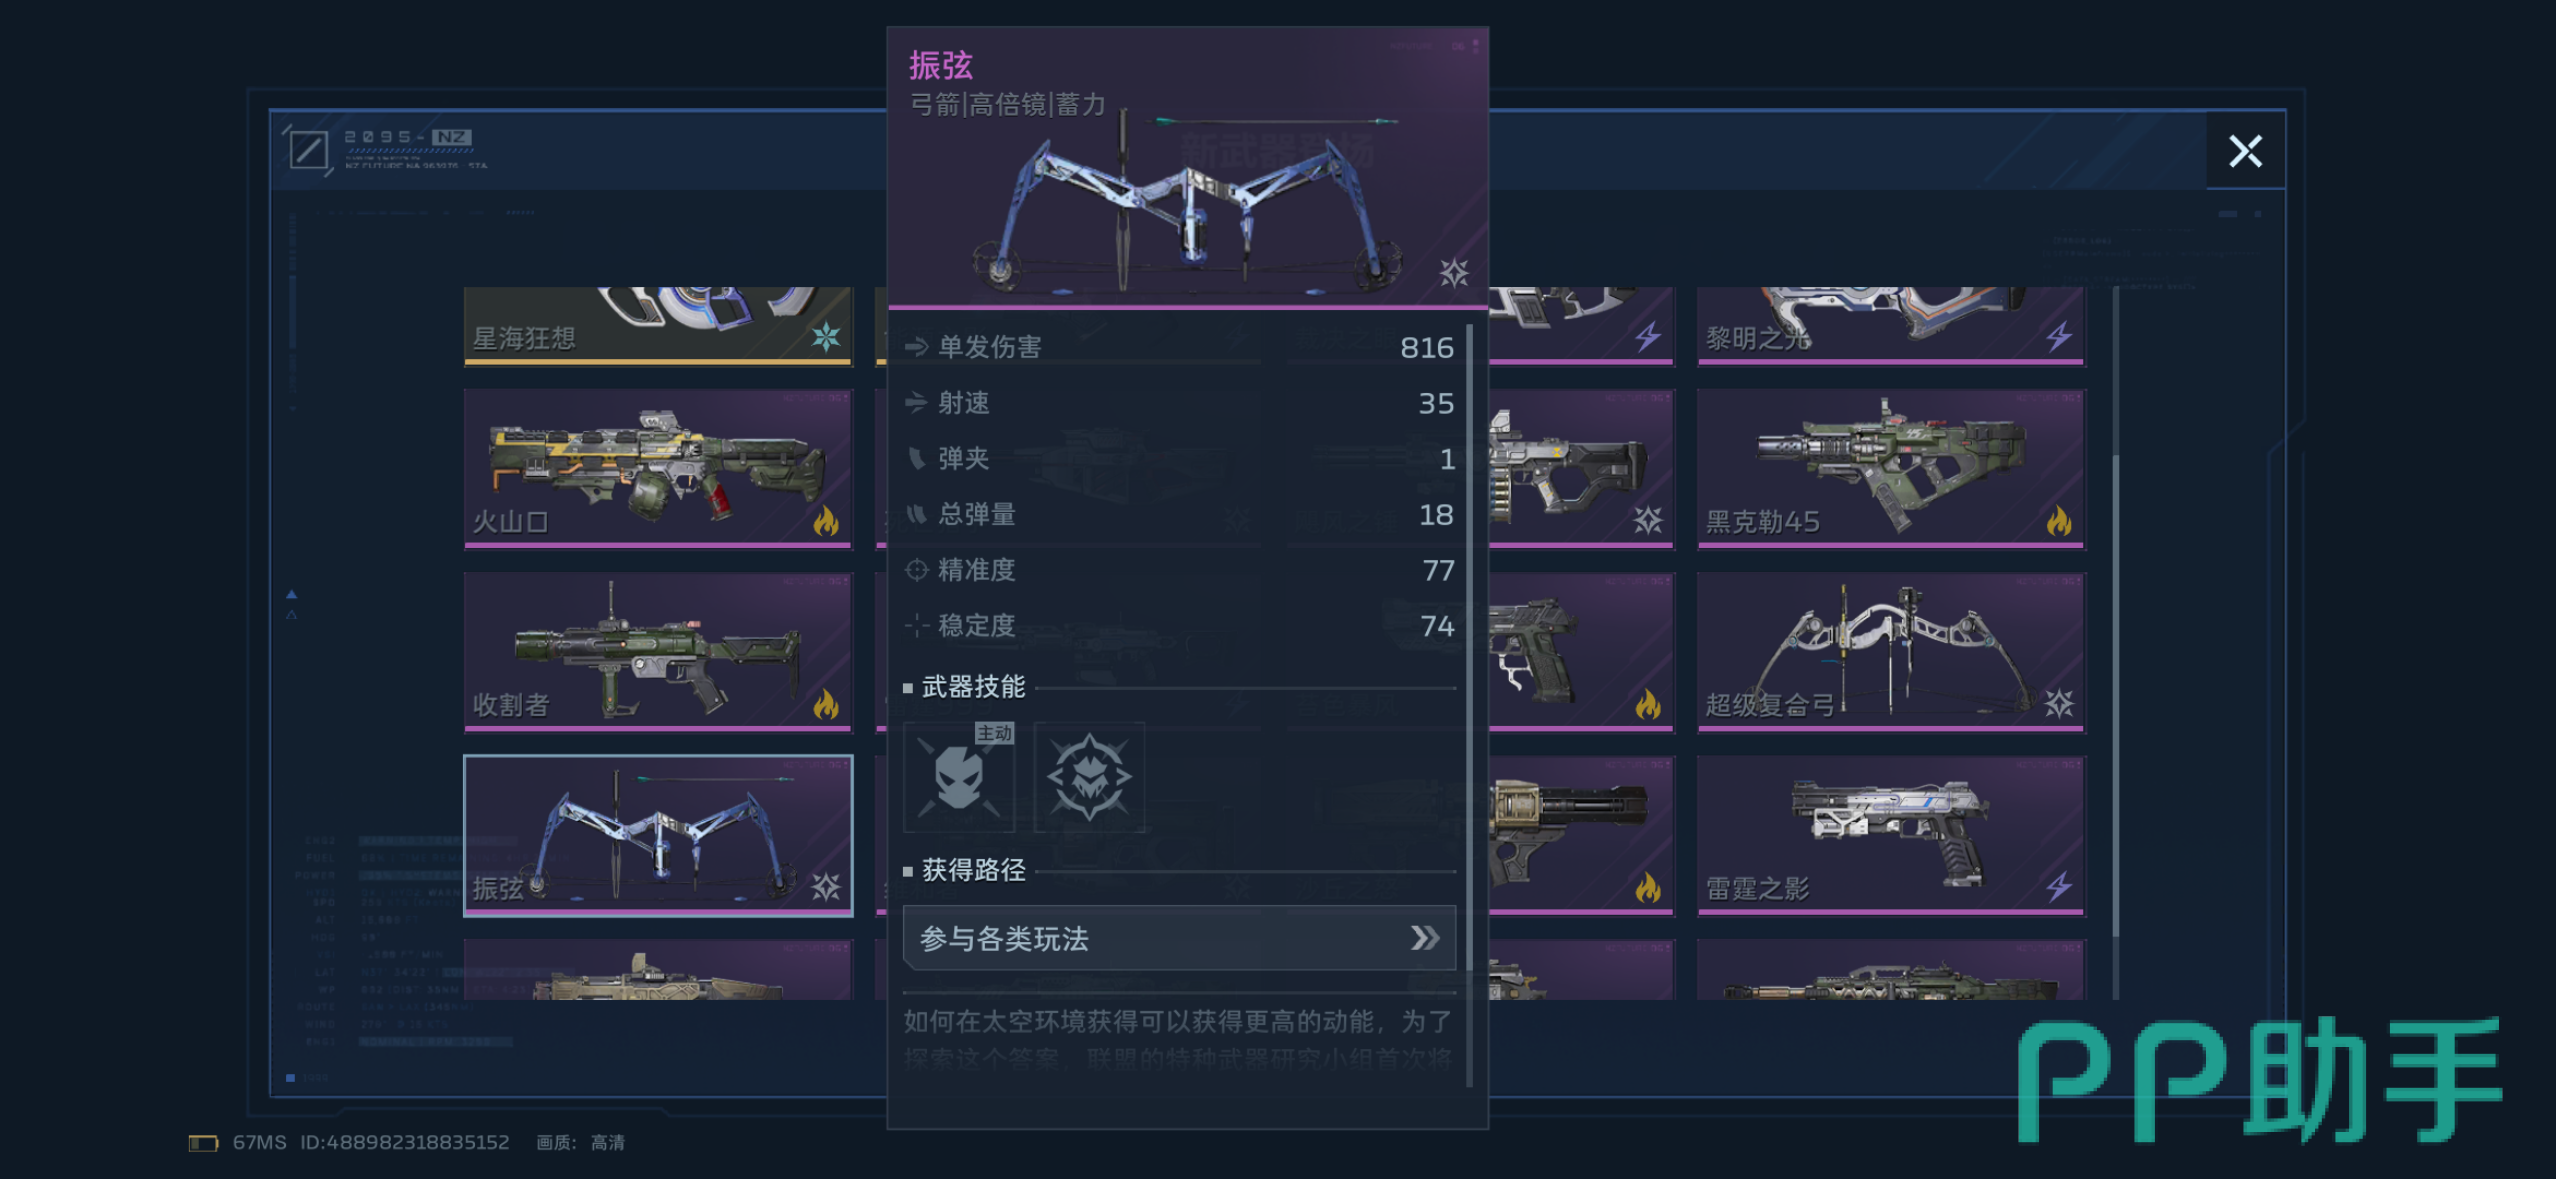Pick the 雷霆之影 pistol card
Viewport: 2556px width, 1179px height.
click(1891, 835)
